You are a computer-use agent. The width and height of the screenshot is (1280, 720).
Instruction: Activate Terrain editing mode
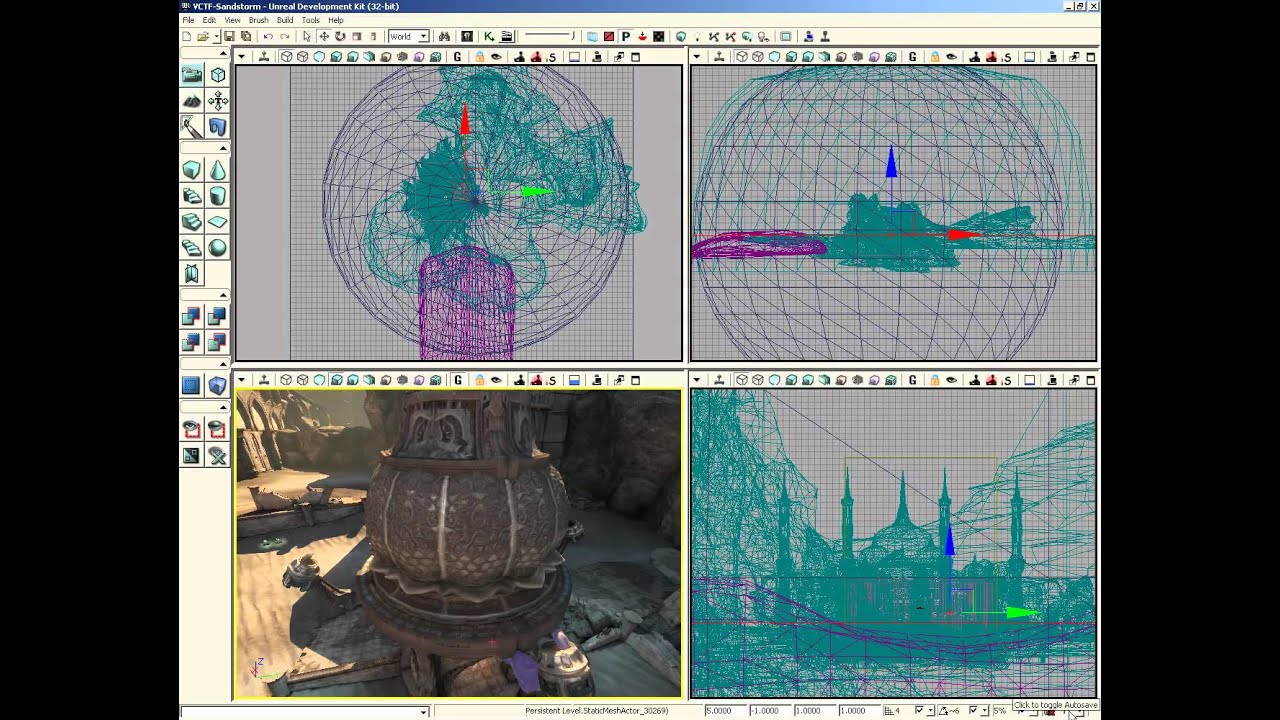pos(191,101)
